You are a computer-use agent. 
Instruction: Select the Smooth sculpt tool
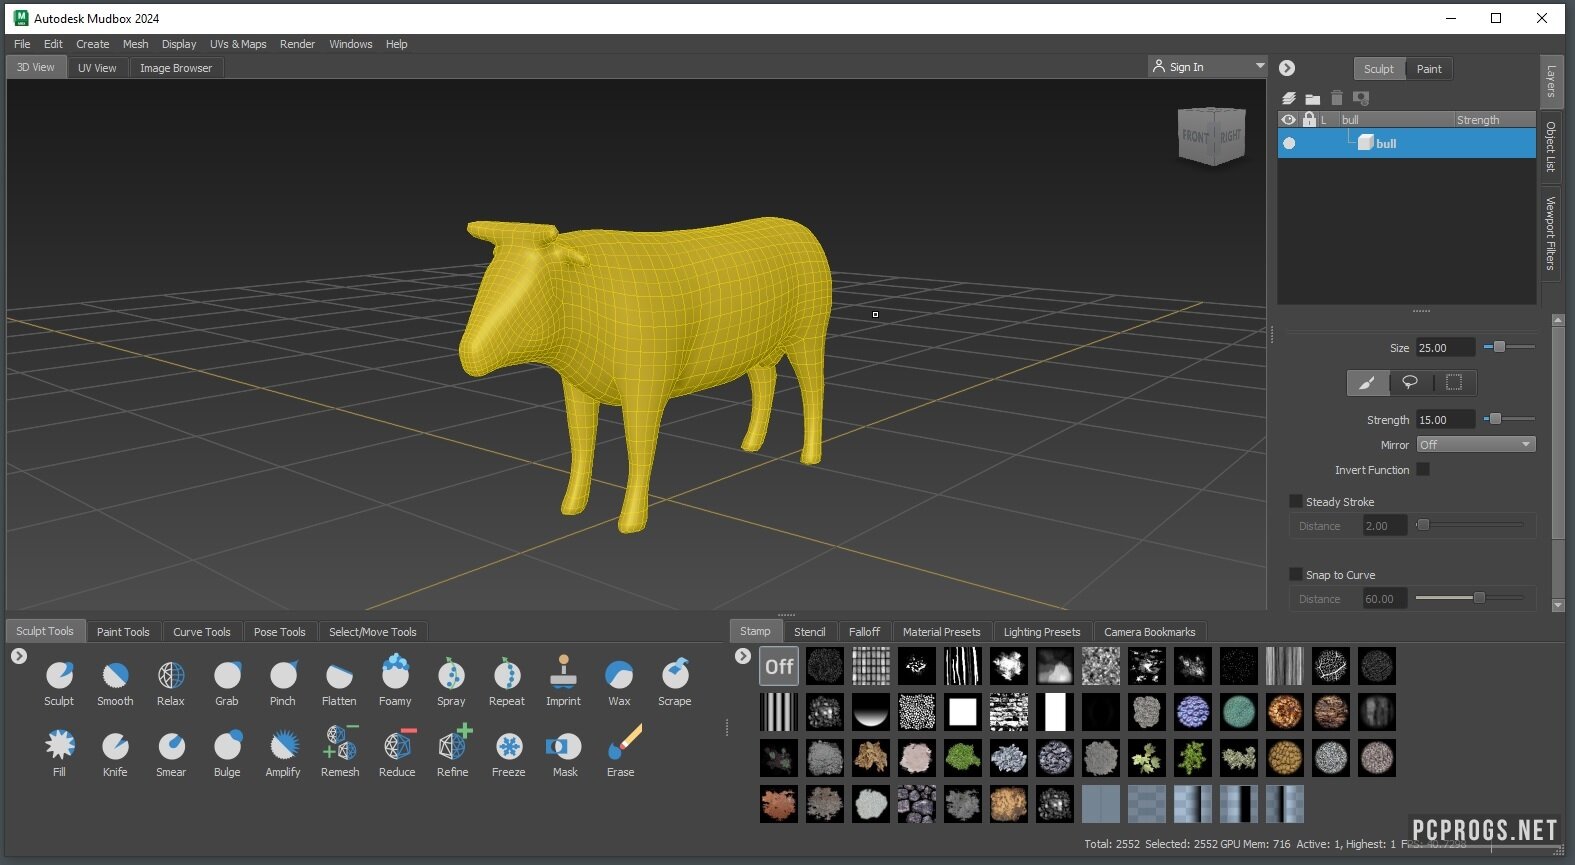click(x=115, y=676)
